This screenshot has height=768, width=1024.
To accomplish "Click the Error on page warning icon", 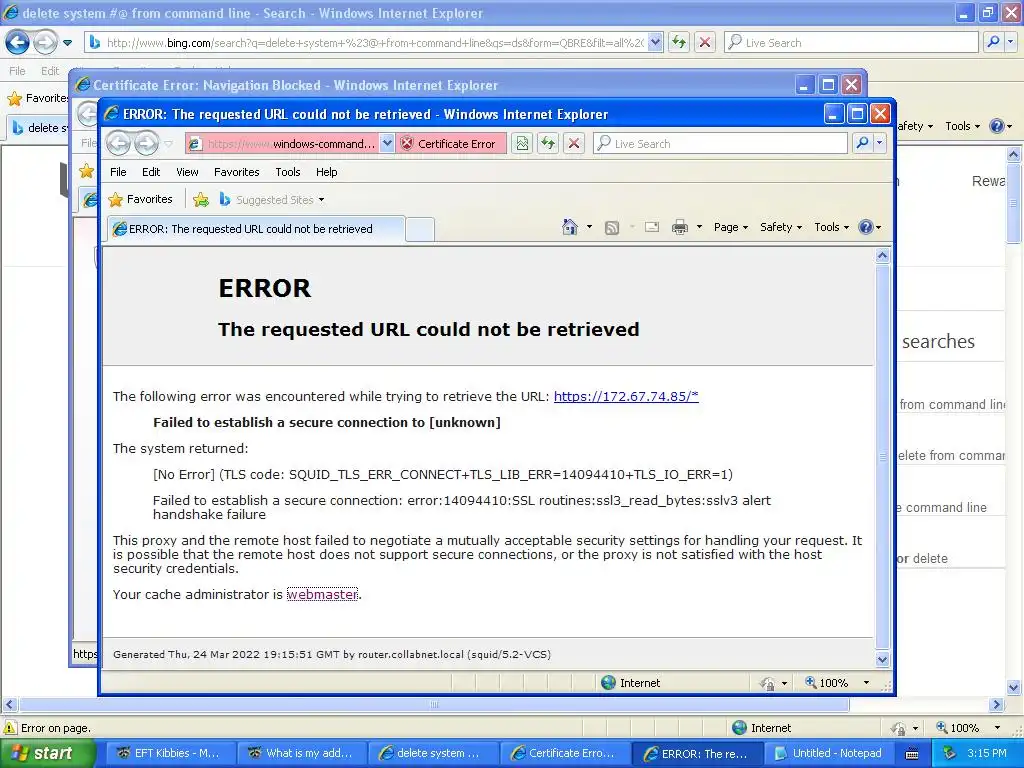I will click(10, 728).
